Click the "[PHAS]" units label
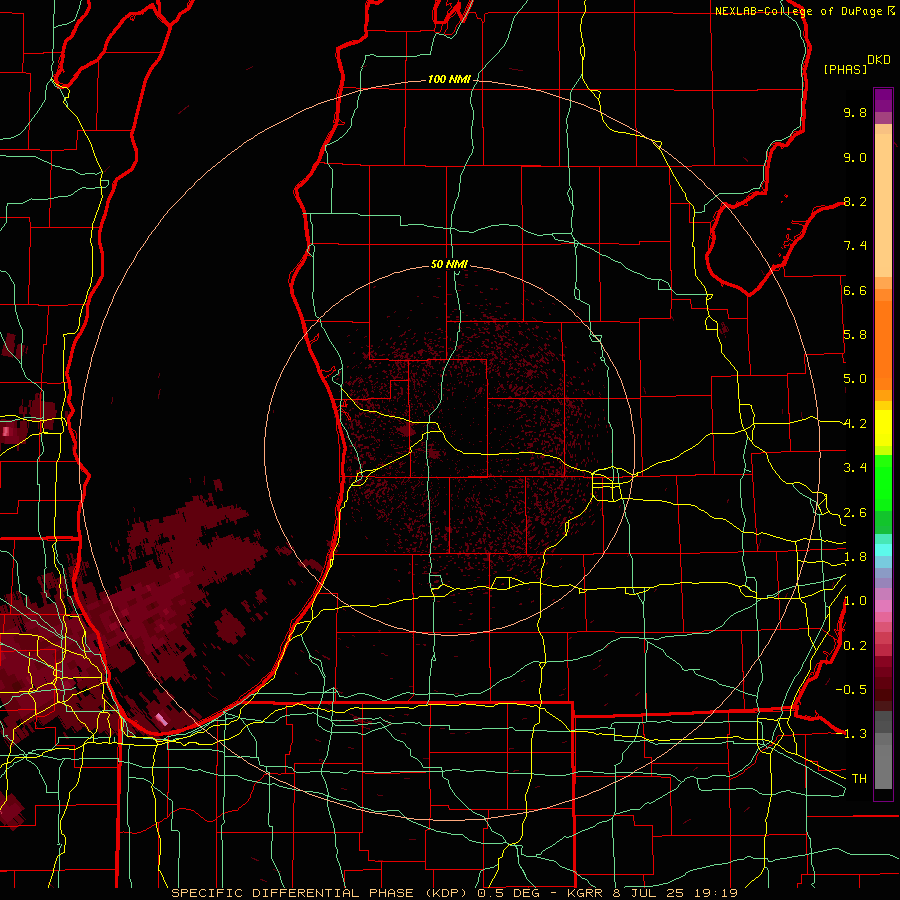Image resolution: width=900 pixels, height=900 pixels. coord(845,70)
